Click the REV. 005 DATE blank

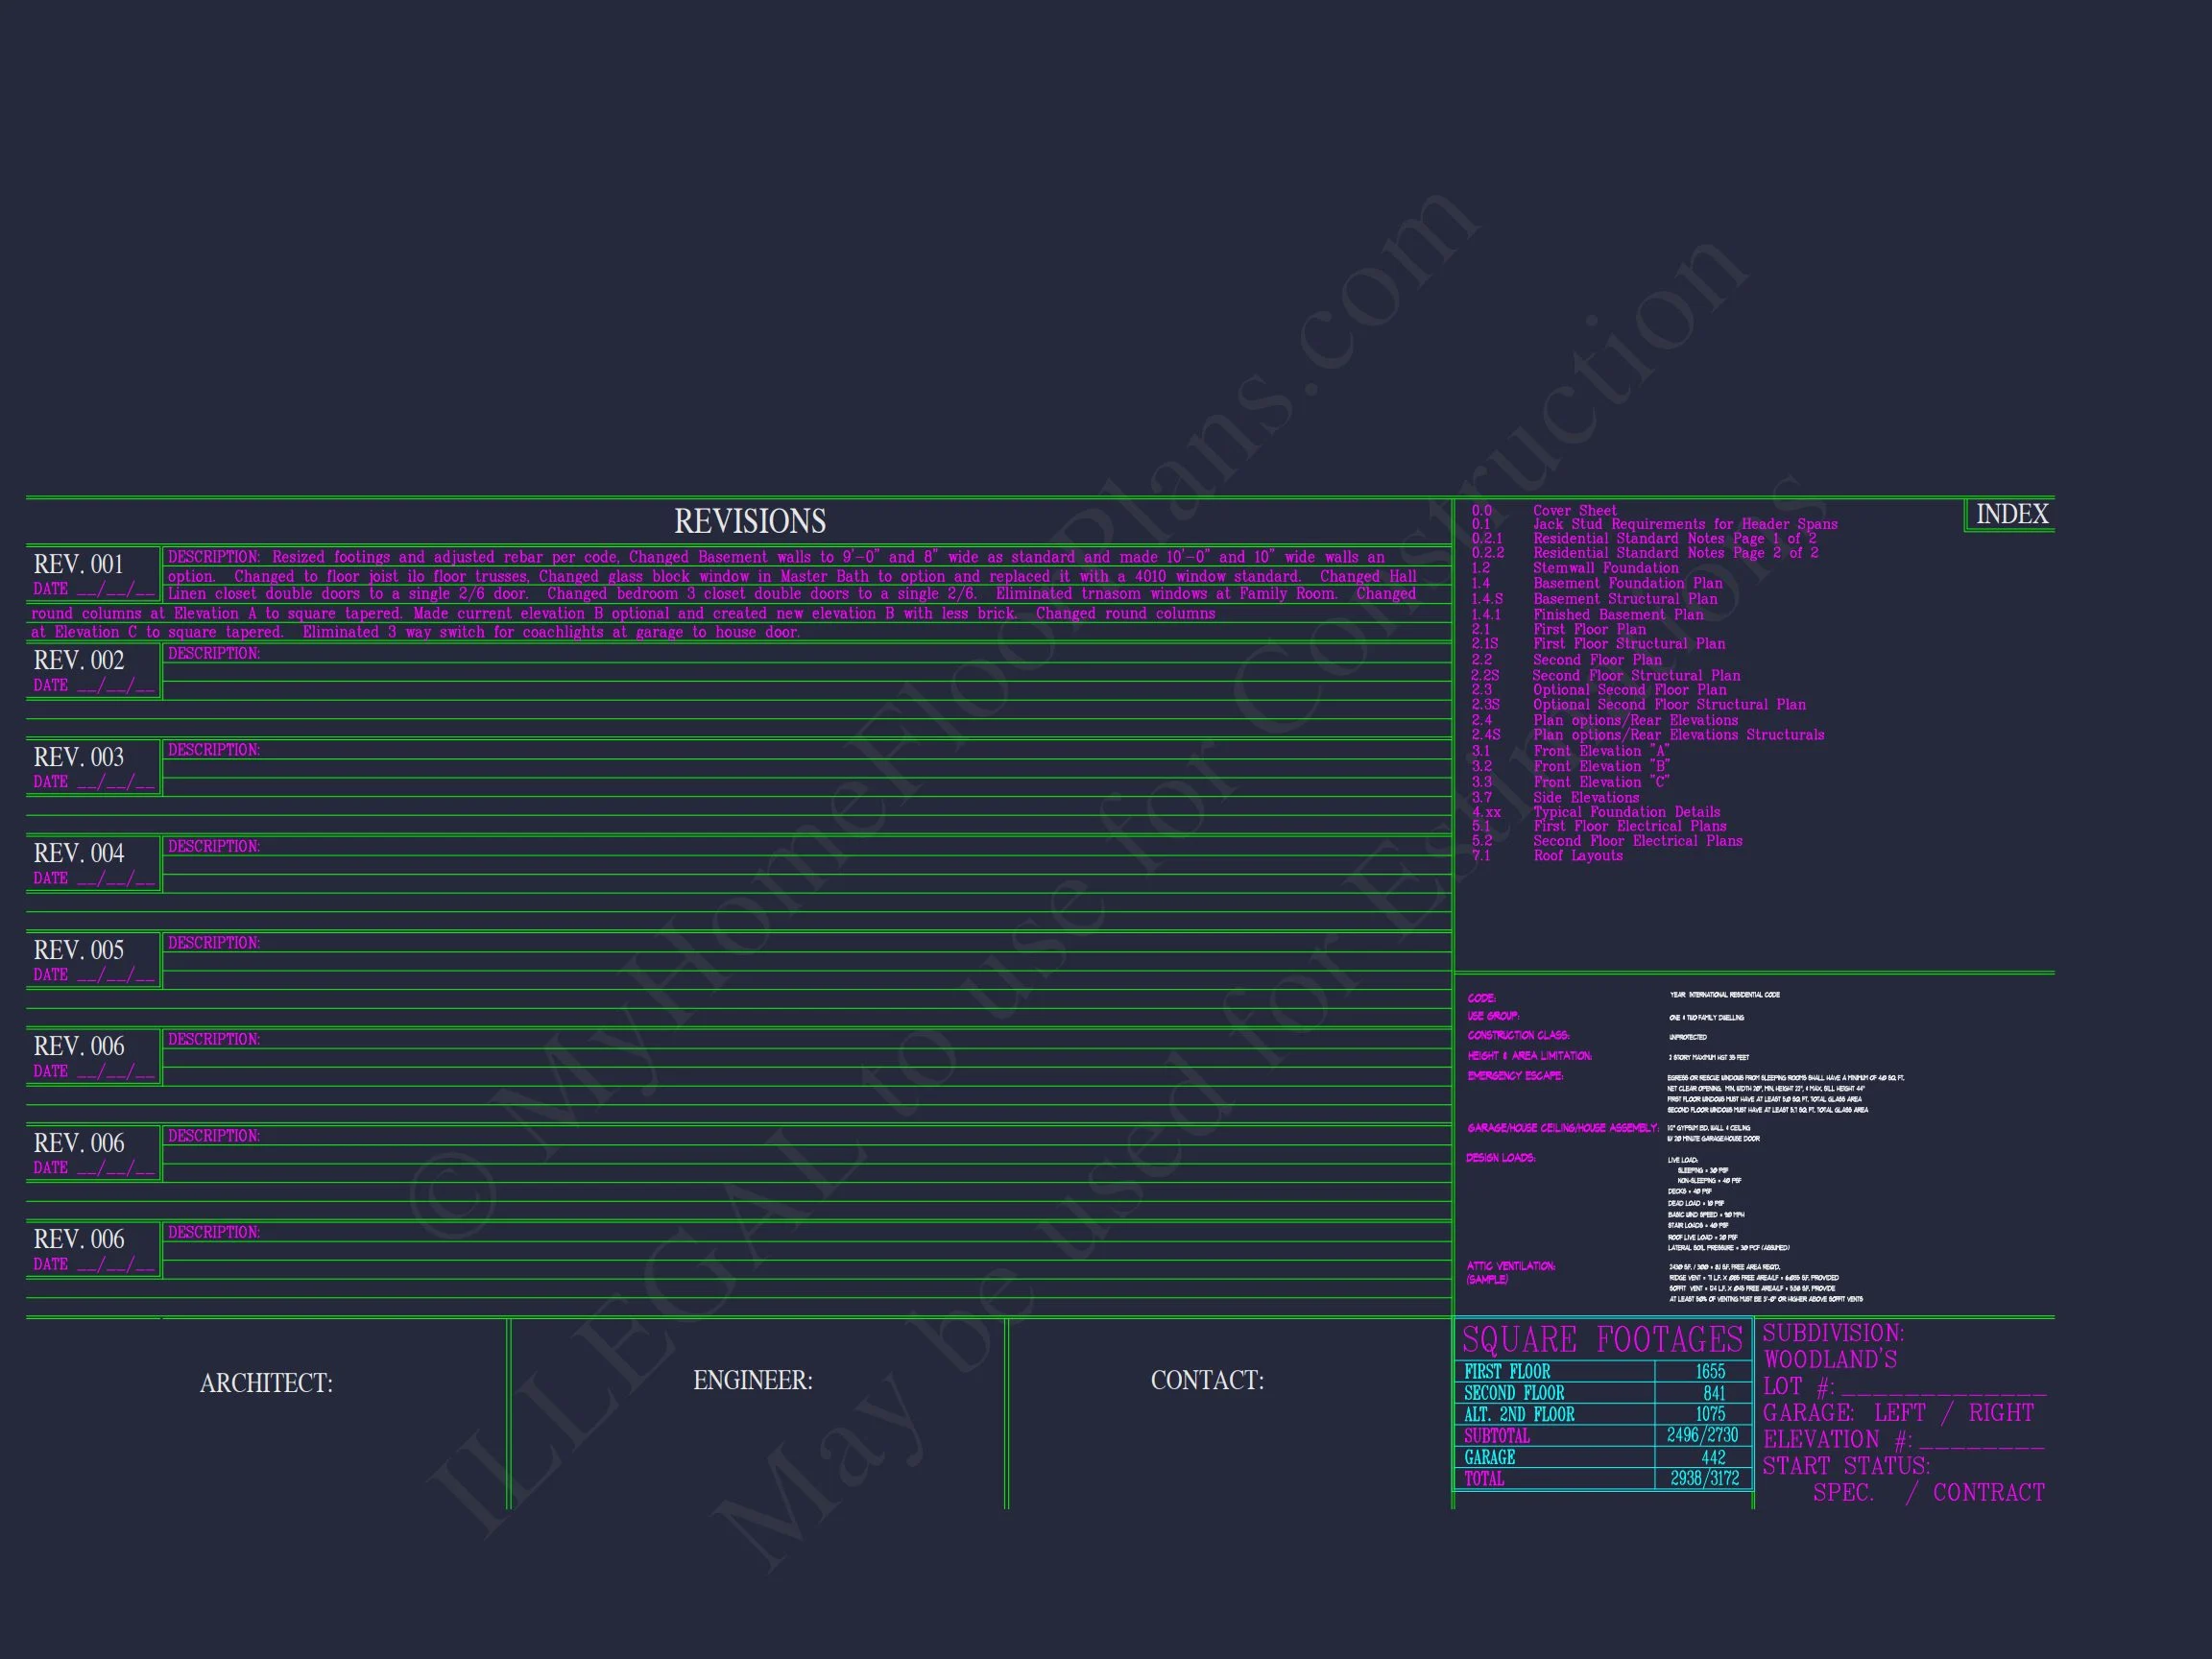[x=116, y=975]
